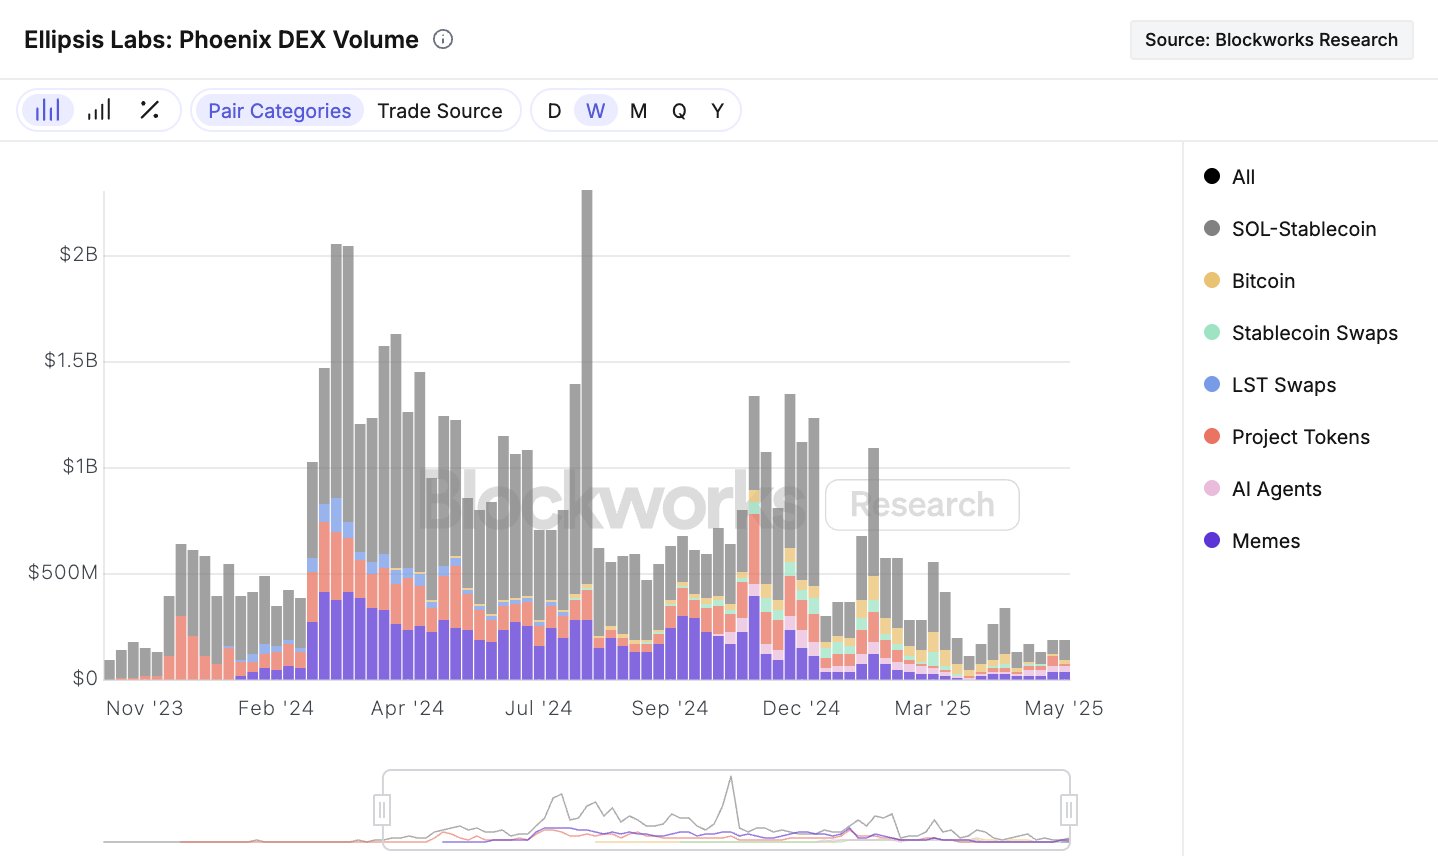Screen dimensions: 1438x856
Task: Select quarterly (Q) interval
Action: click(679, 111)
